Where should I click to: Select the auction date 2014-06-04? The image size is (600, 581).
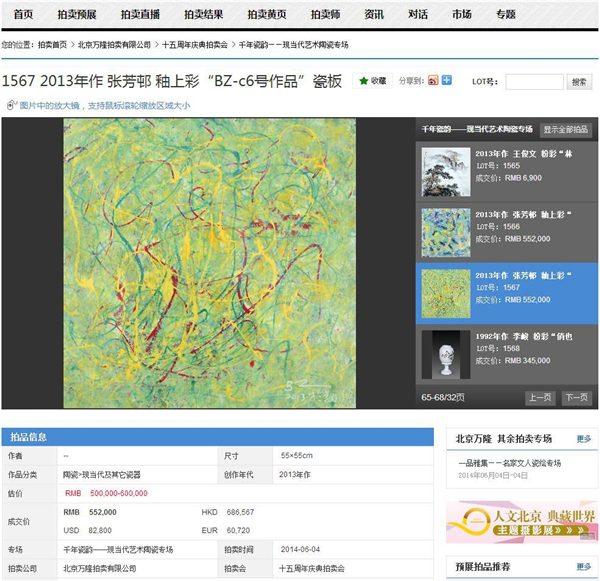pyautogui.click(x=300, y=550)
